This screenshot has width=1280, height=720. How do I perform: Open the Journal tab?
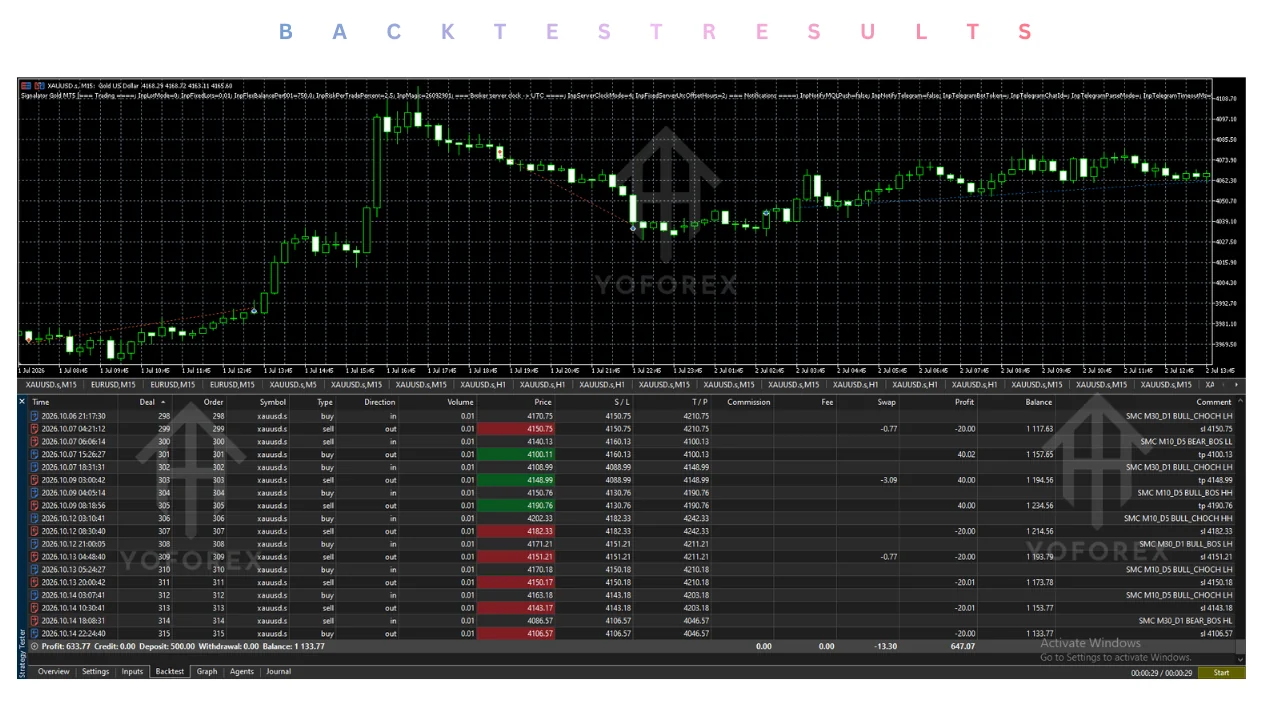pyautogui.click(x=278, y=672)
